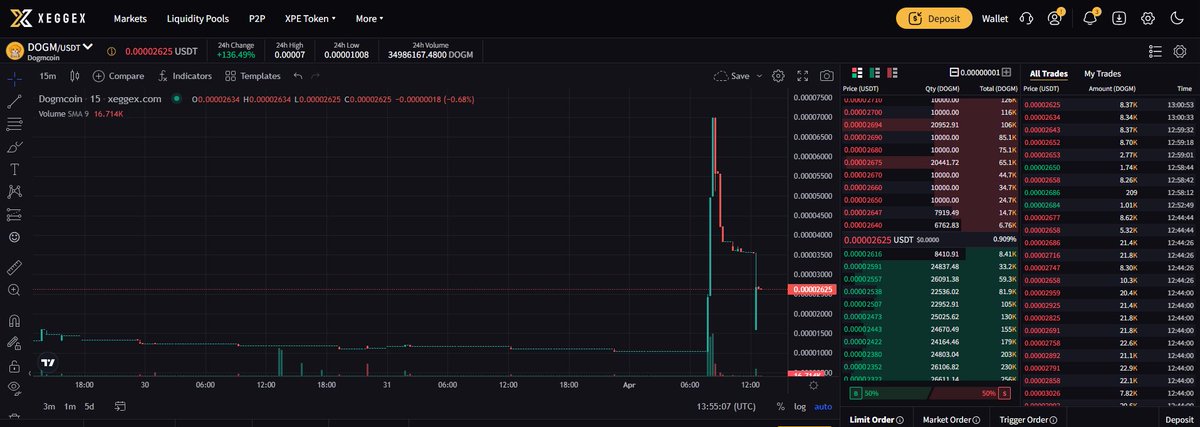Click the XEGGEX logo

[x=48, y=18]
